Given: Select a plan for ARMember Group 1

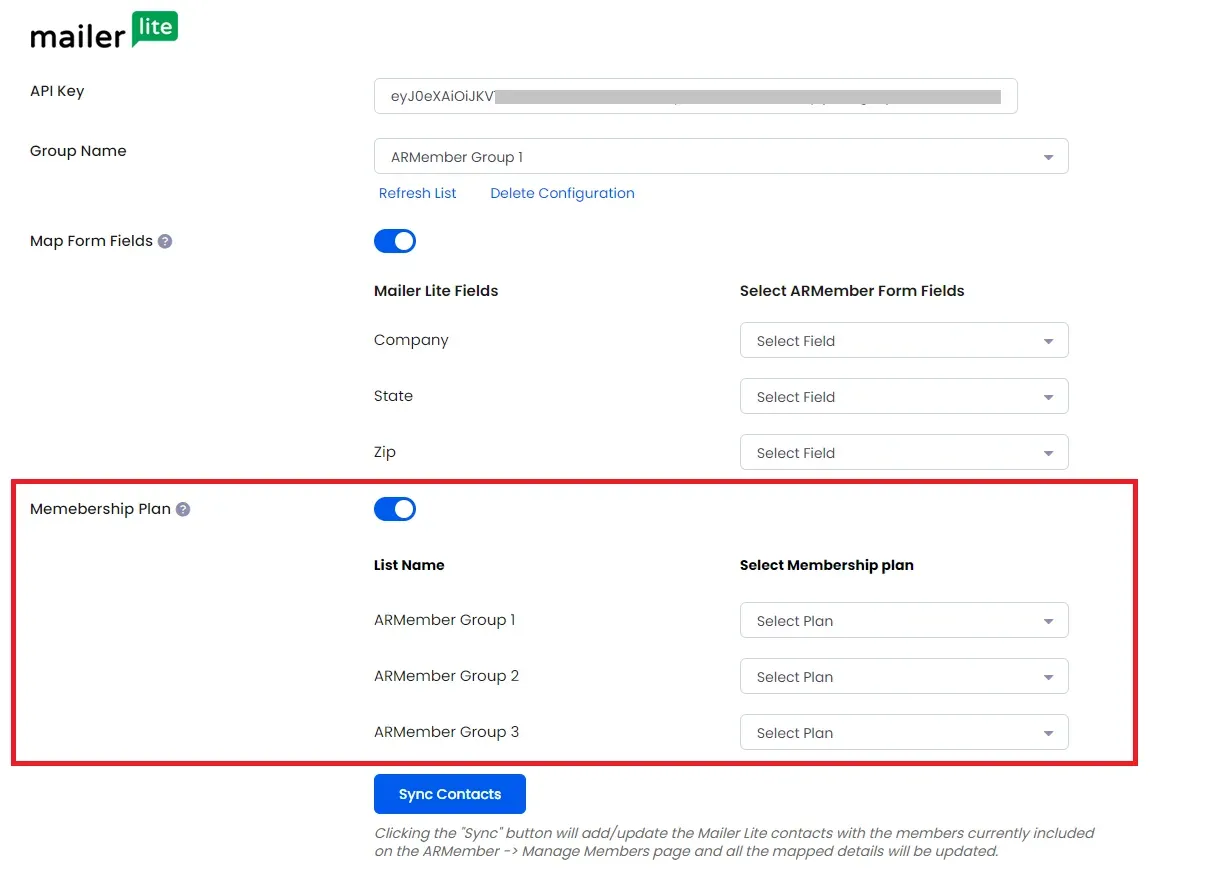Looking at the screenshot, I should (x=904, y=621).
